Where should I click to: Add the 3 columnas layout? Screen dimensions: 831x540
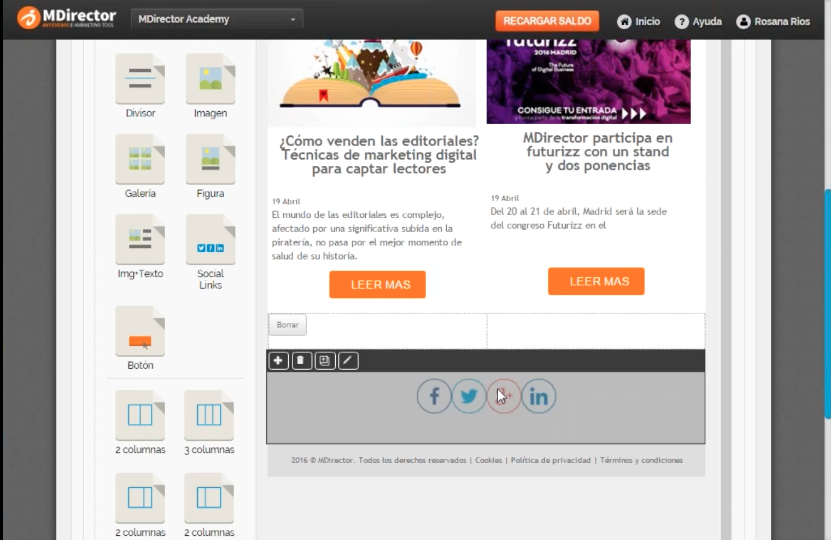209,415
